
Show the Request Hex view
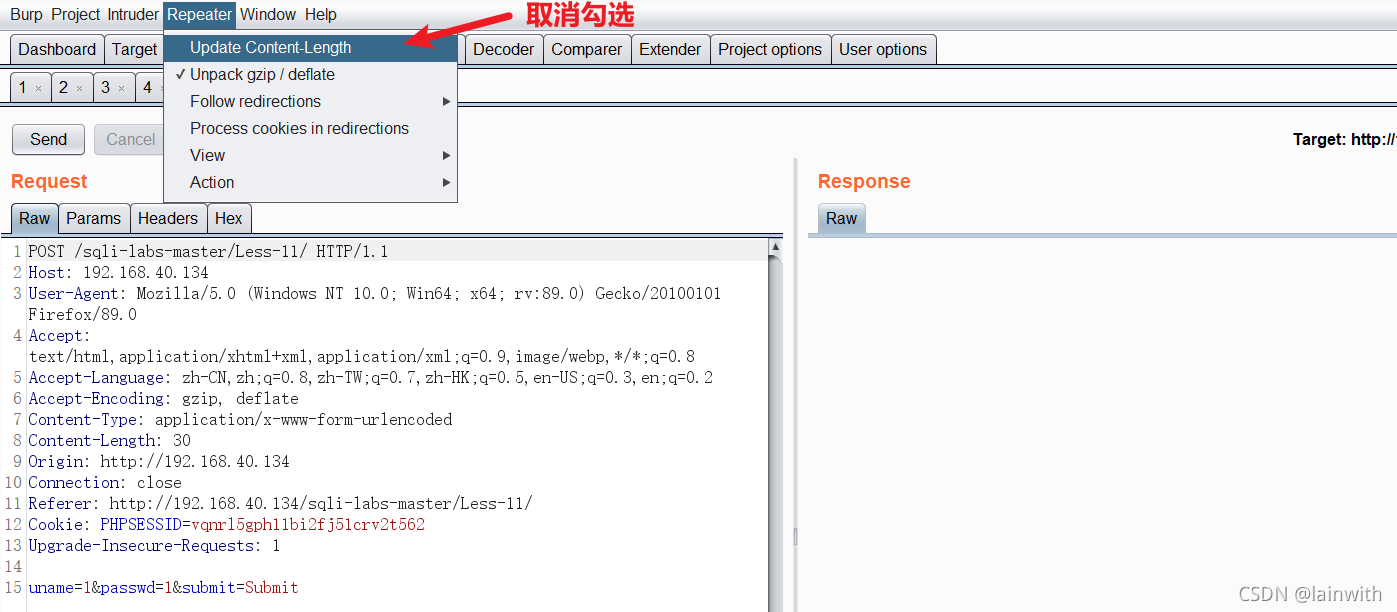coord(229,219)
